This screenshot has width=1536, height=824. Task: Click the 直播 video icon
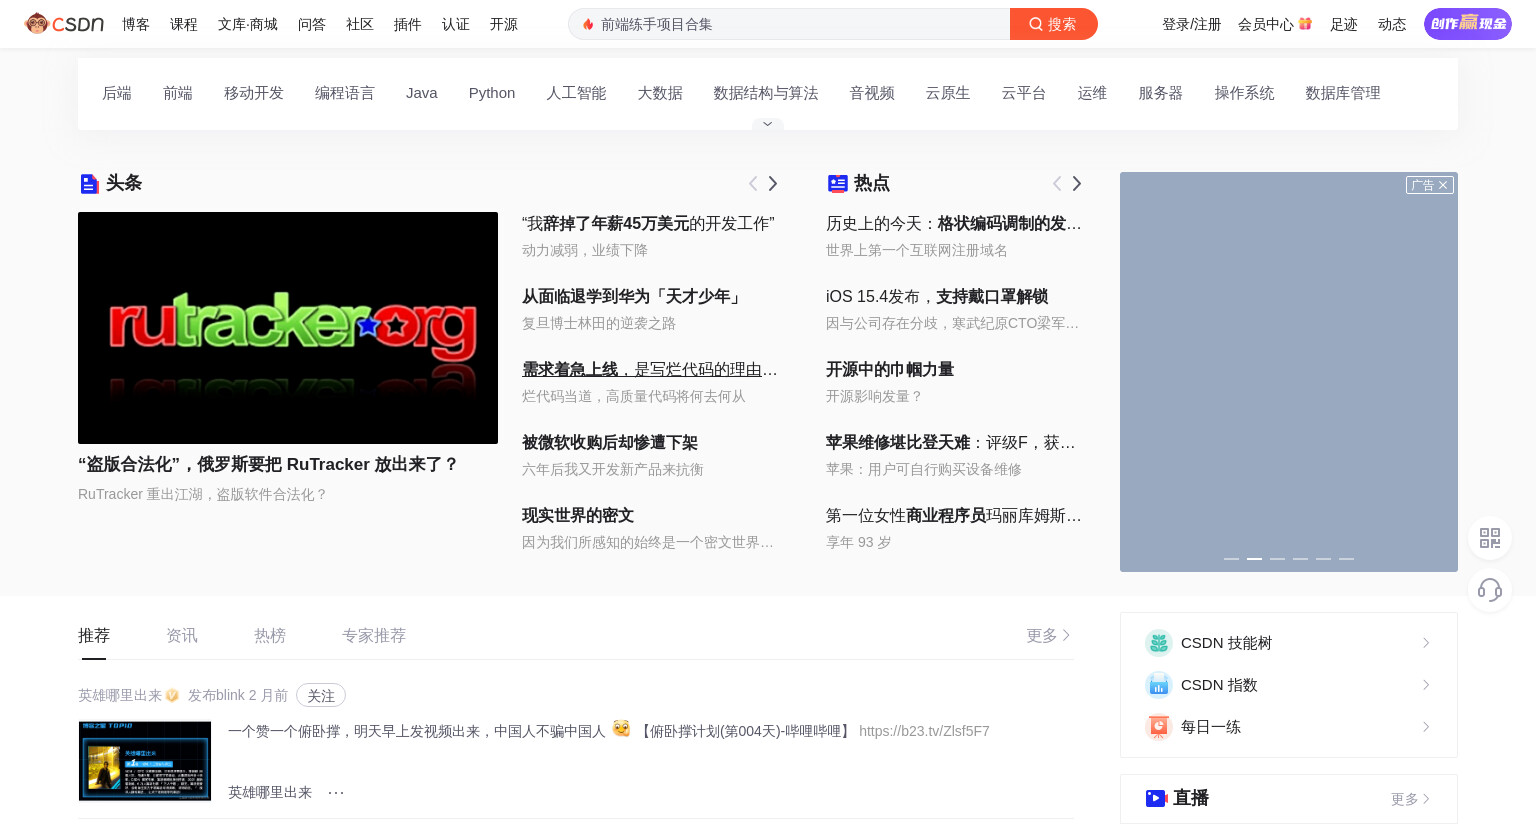1156,798
